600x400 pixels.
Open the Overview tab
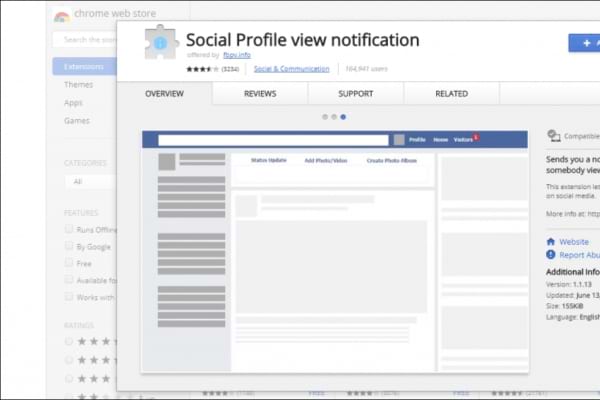tap(164, 94)
